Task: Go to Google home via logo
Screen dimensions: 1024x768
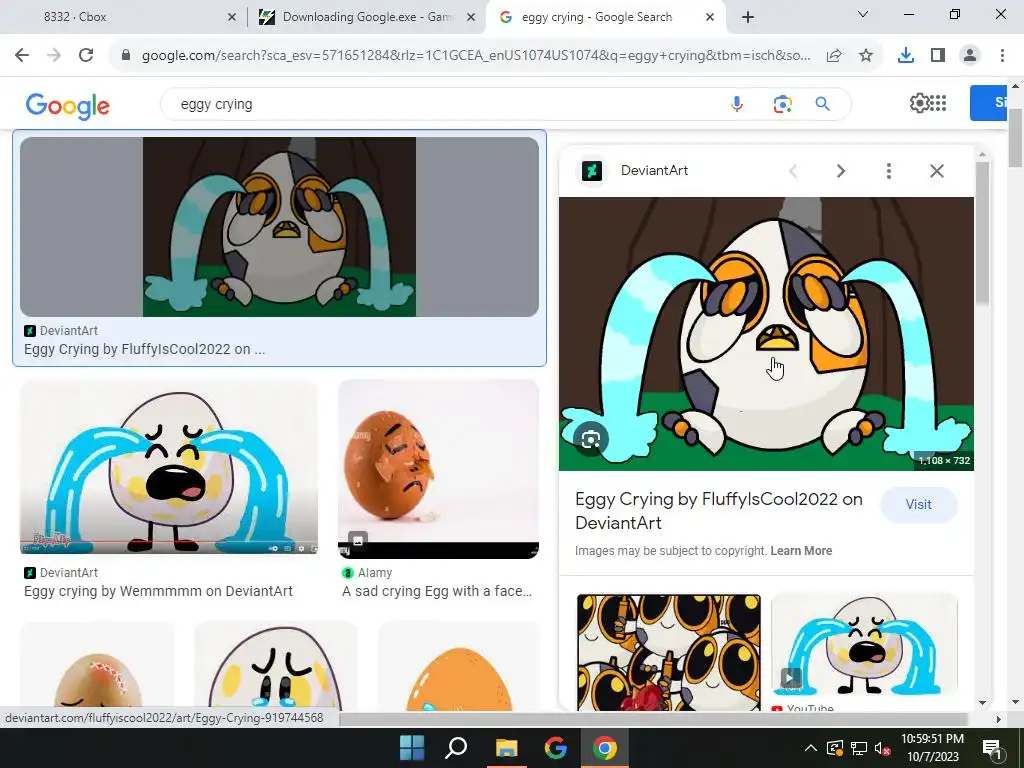Action: click(68, 105)
